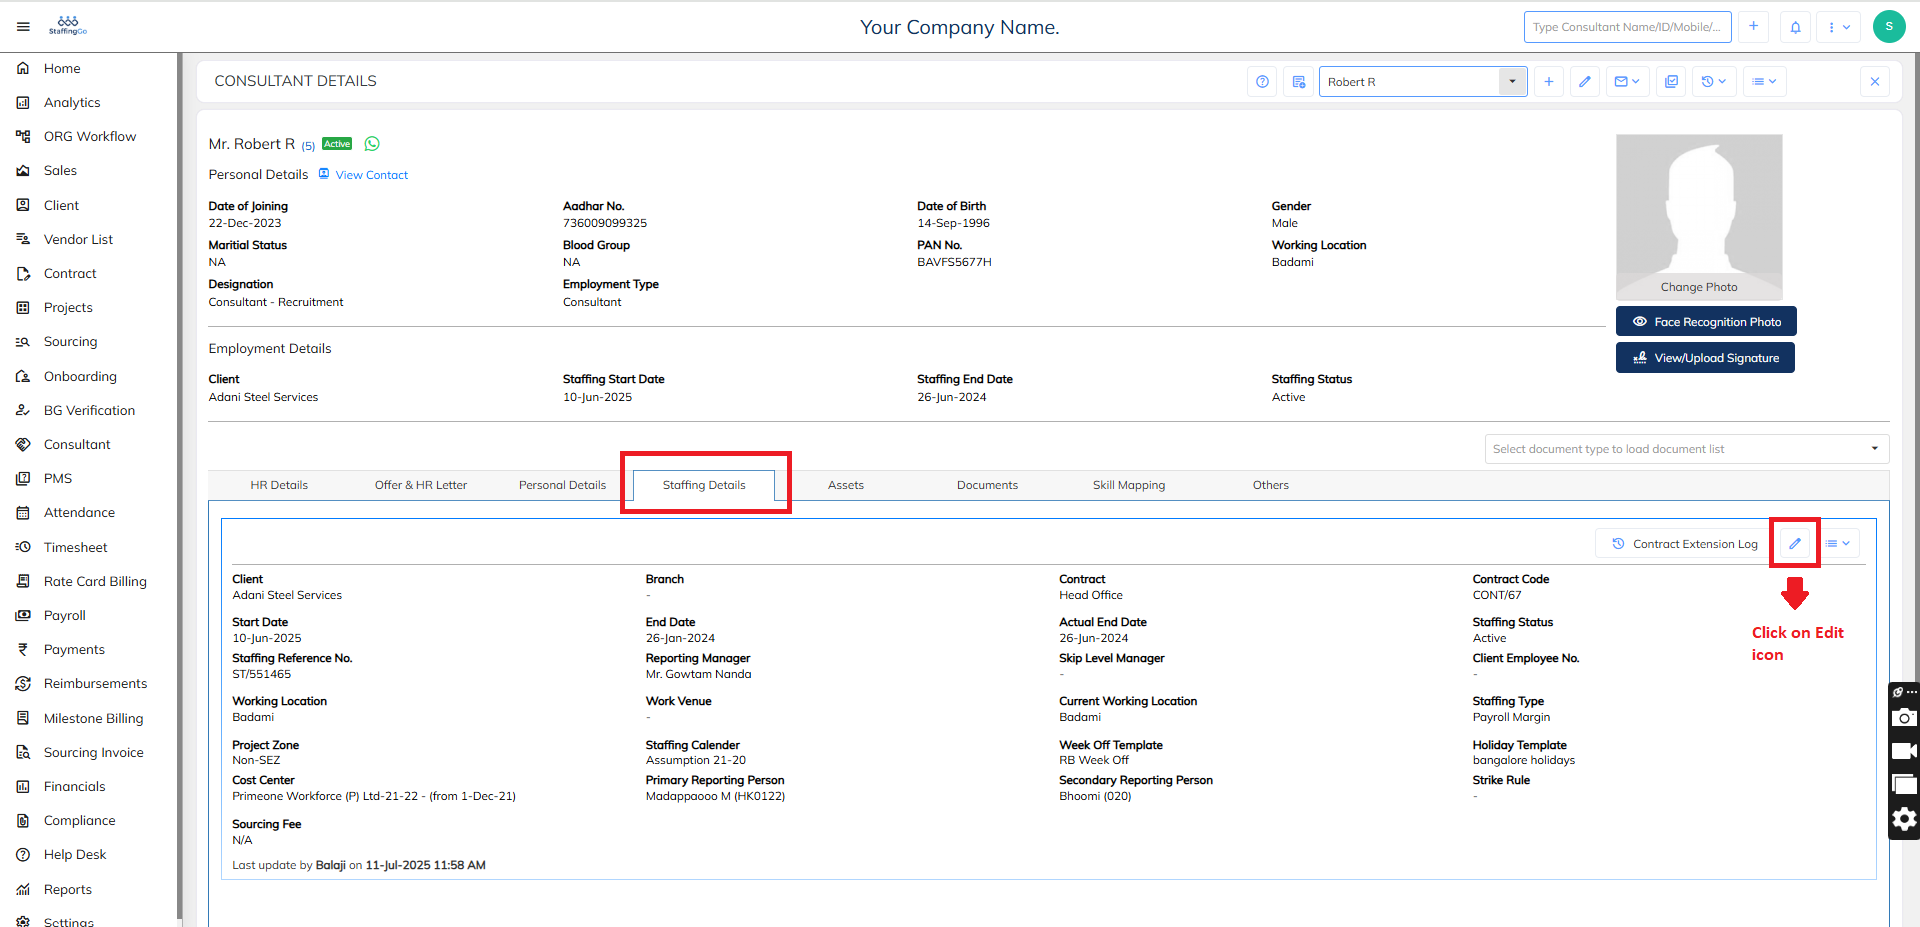Open the Others tab

tap(1271, 486)
